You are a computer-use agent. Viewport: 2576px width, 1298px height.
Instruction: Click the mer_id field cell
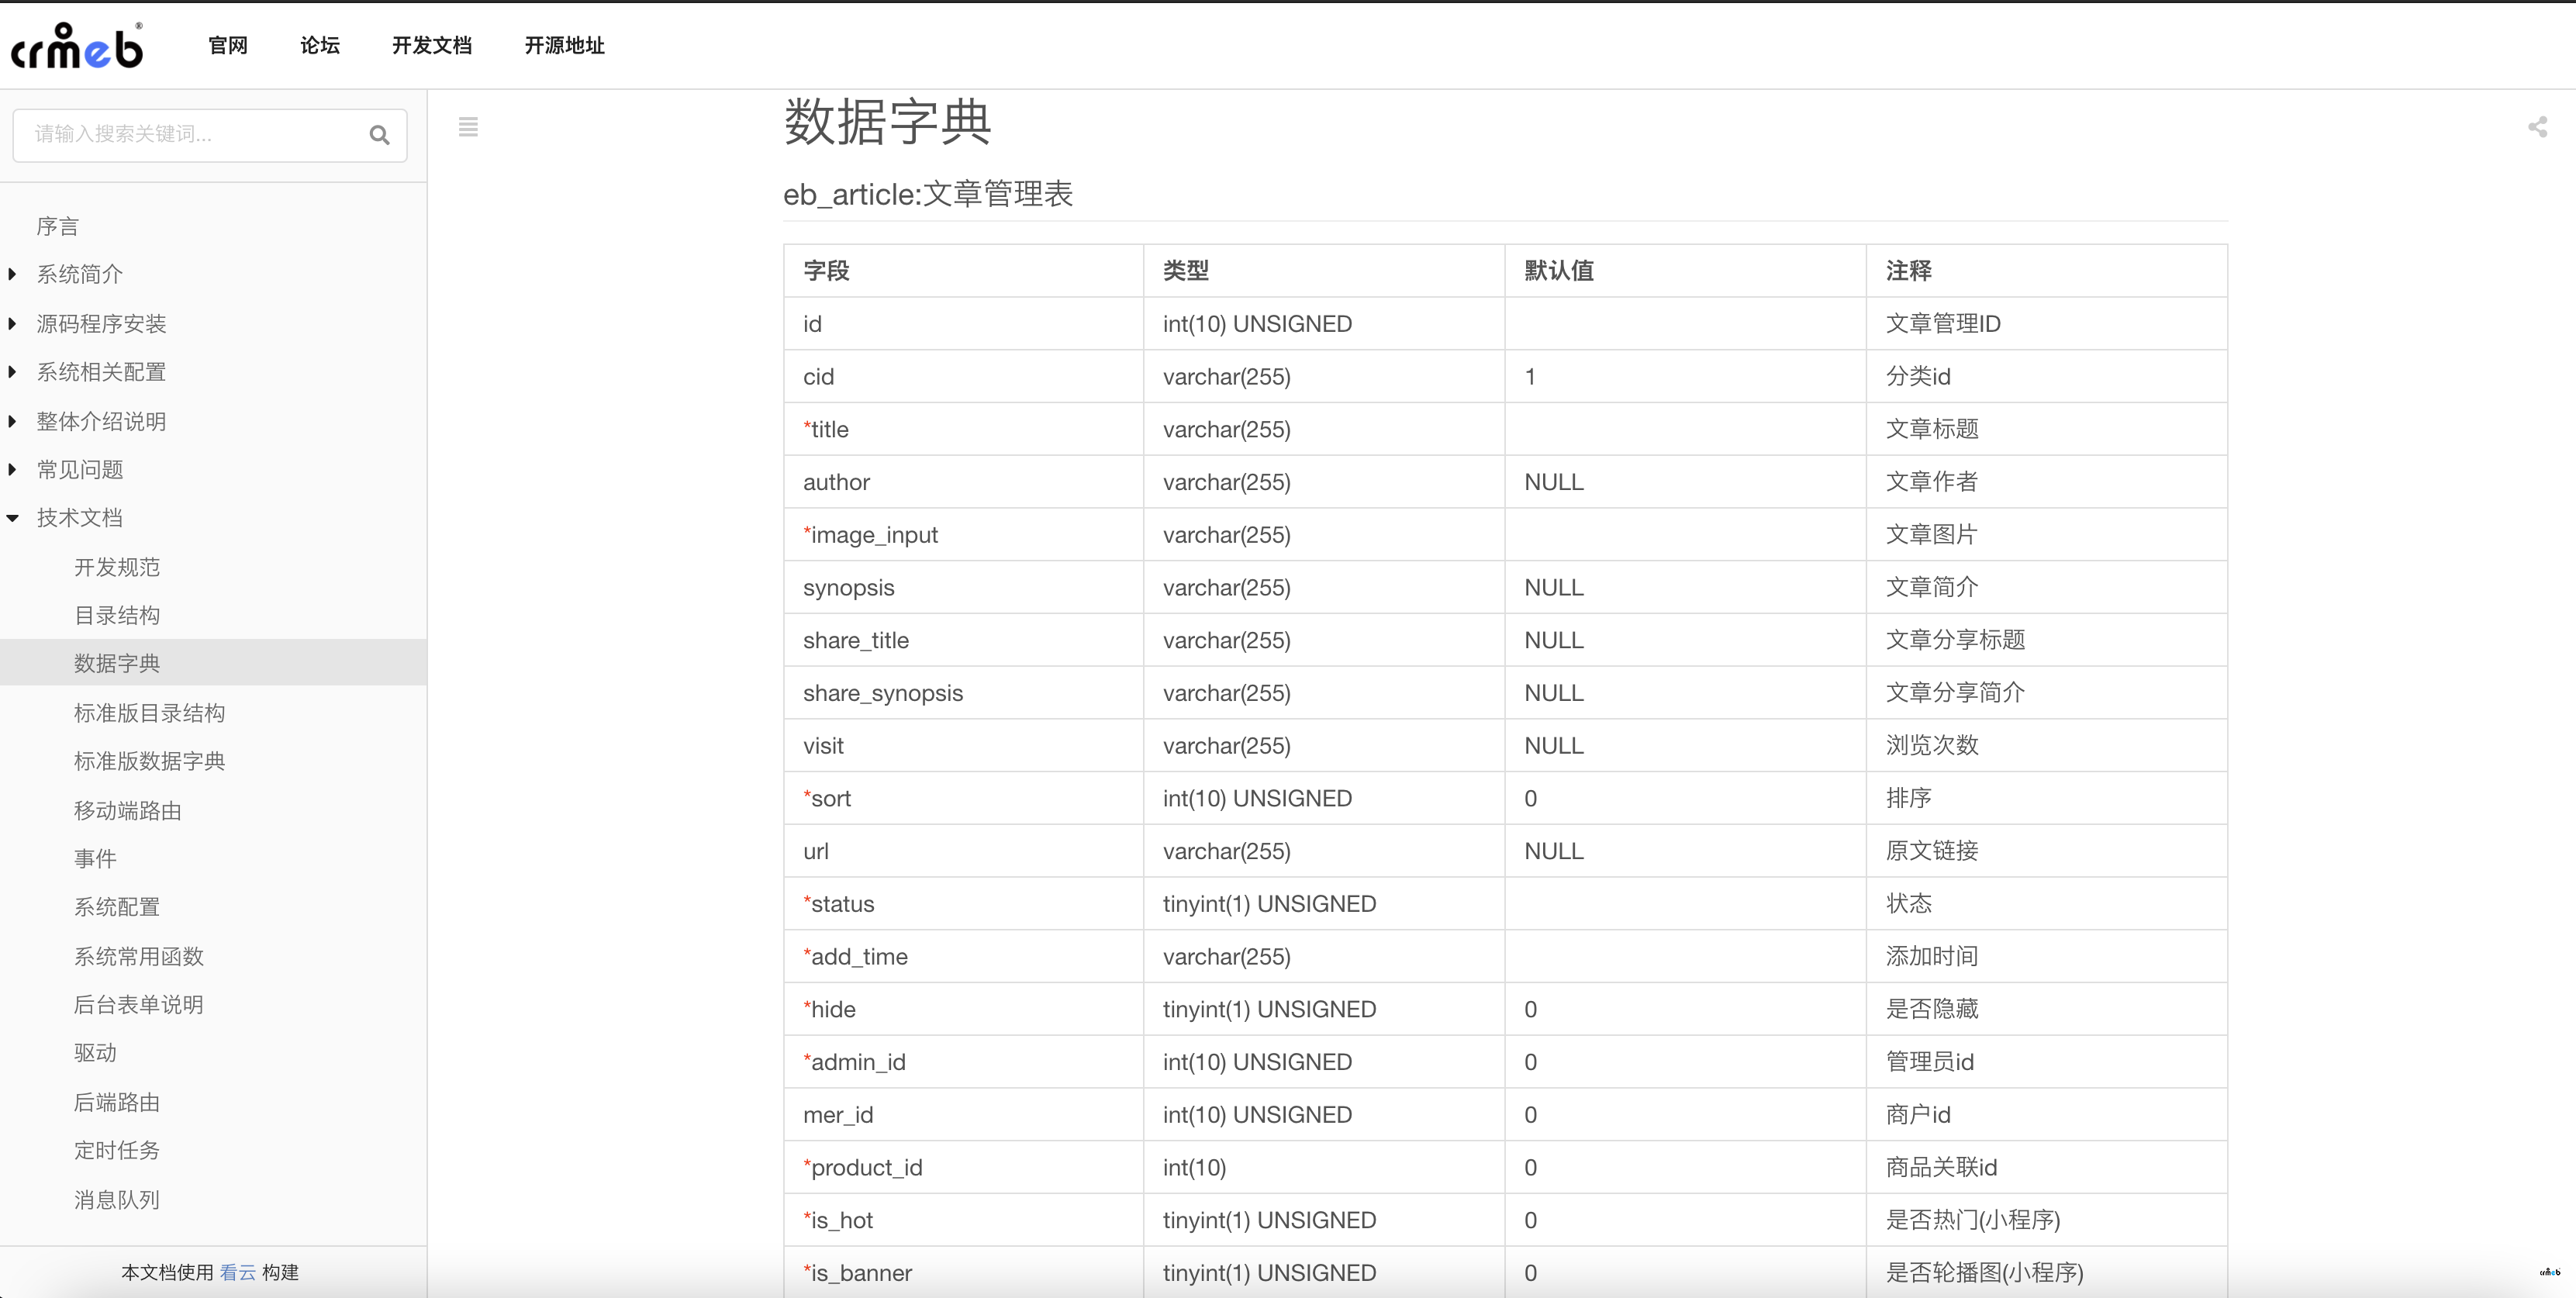[963, 1115]
